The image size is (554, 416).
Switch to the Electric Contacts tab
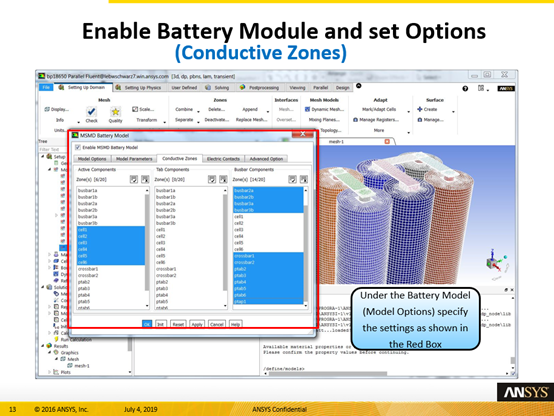tap(223, 159)
